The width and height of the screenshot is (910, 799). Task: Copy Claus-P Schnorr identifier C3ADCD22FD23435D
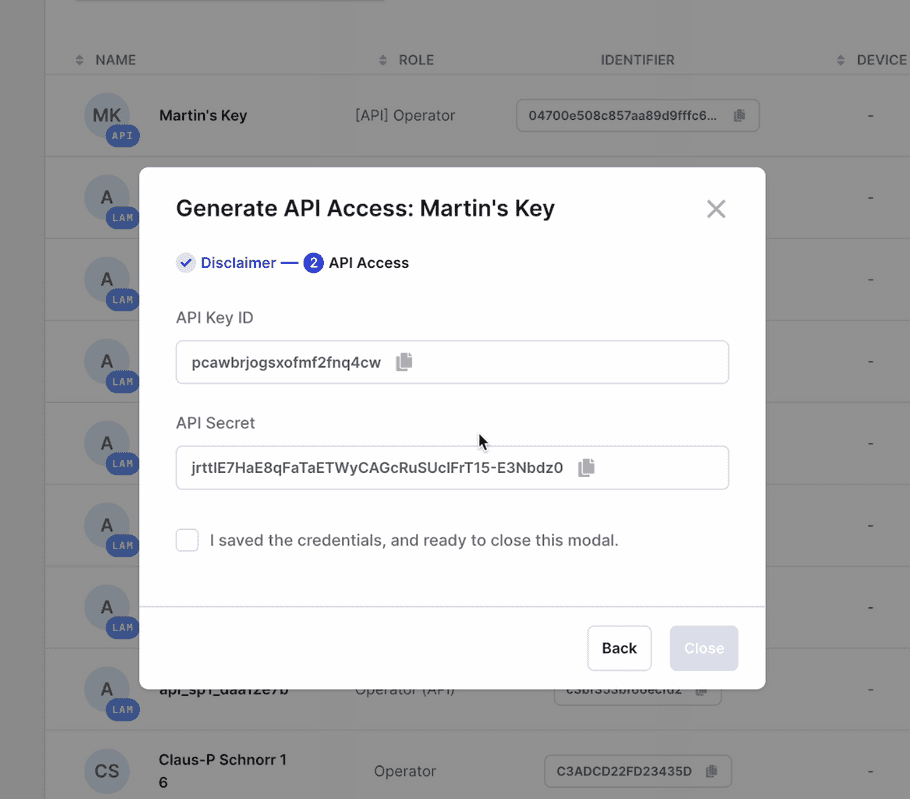click(x=711, y=771)
